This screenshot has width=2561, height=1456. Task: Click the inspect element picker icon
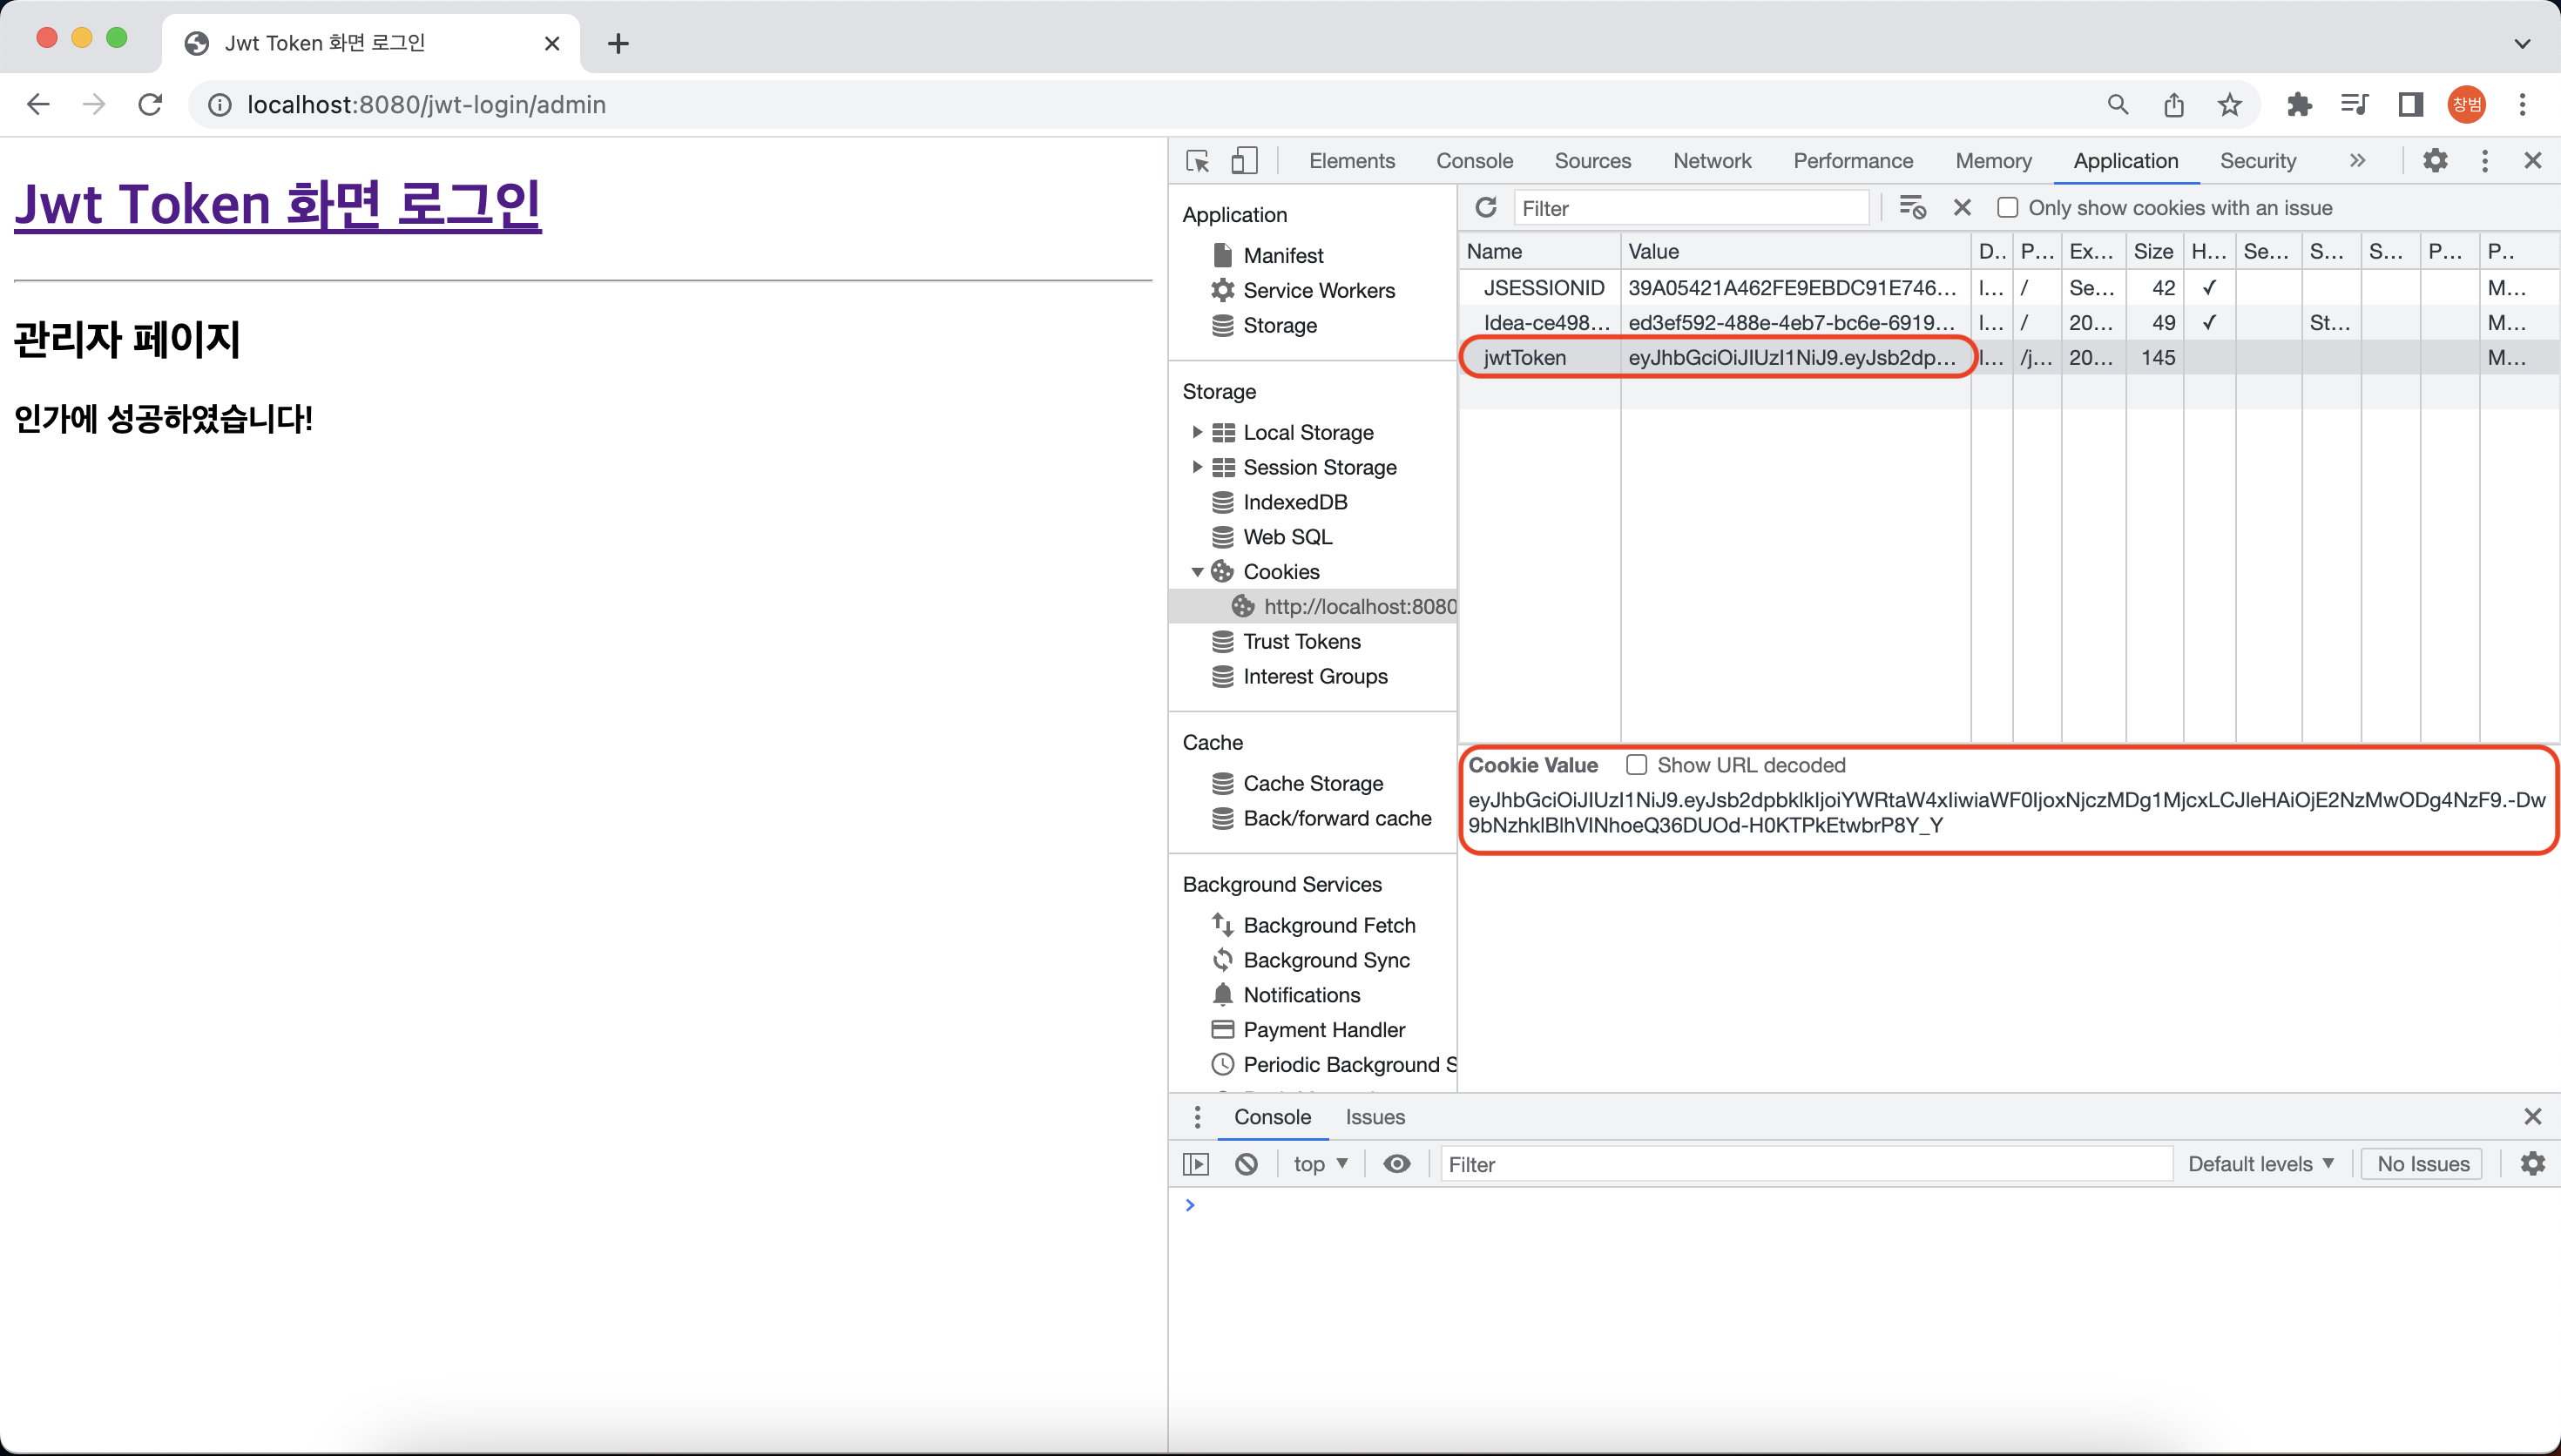click(1197, 161)
